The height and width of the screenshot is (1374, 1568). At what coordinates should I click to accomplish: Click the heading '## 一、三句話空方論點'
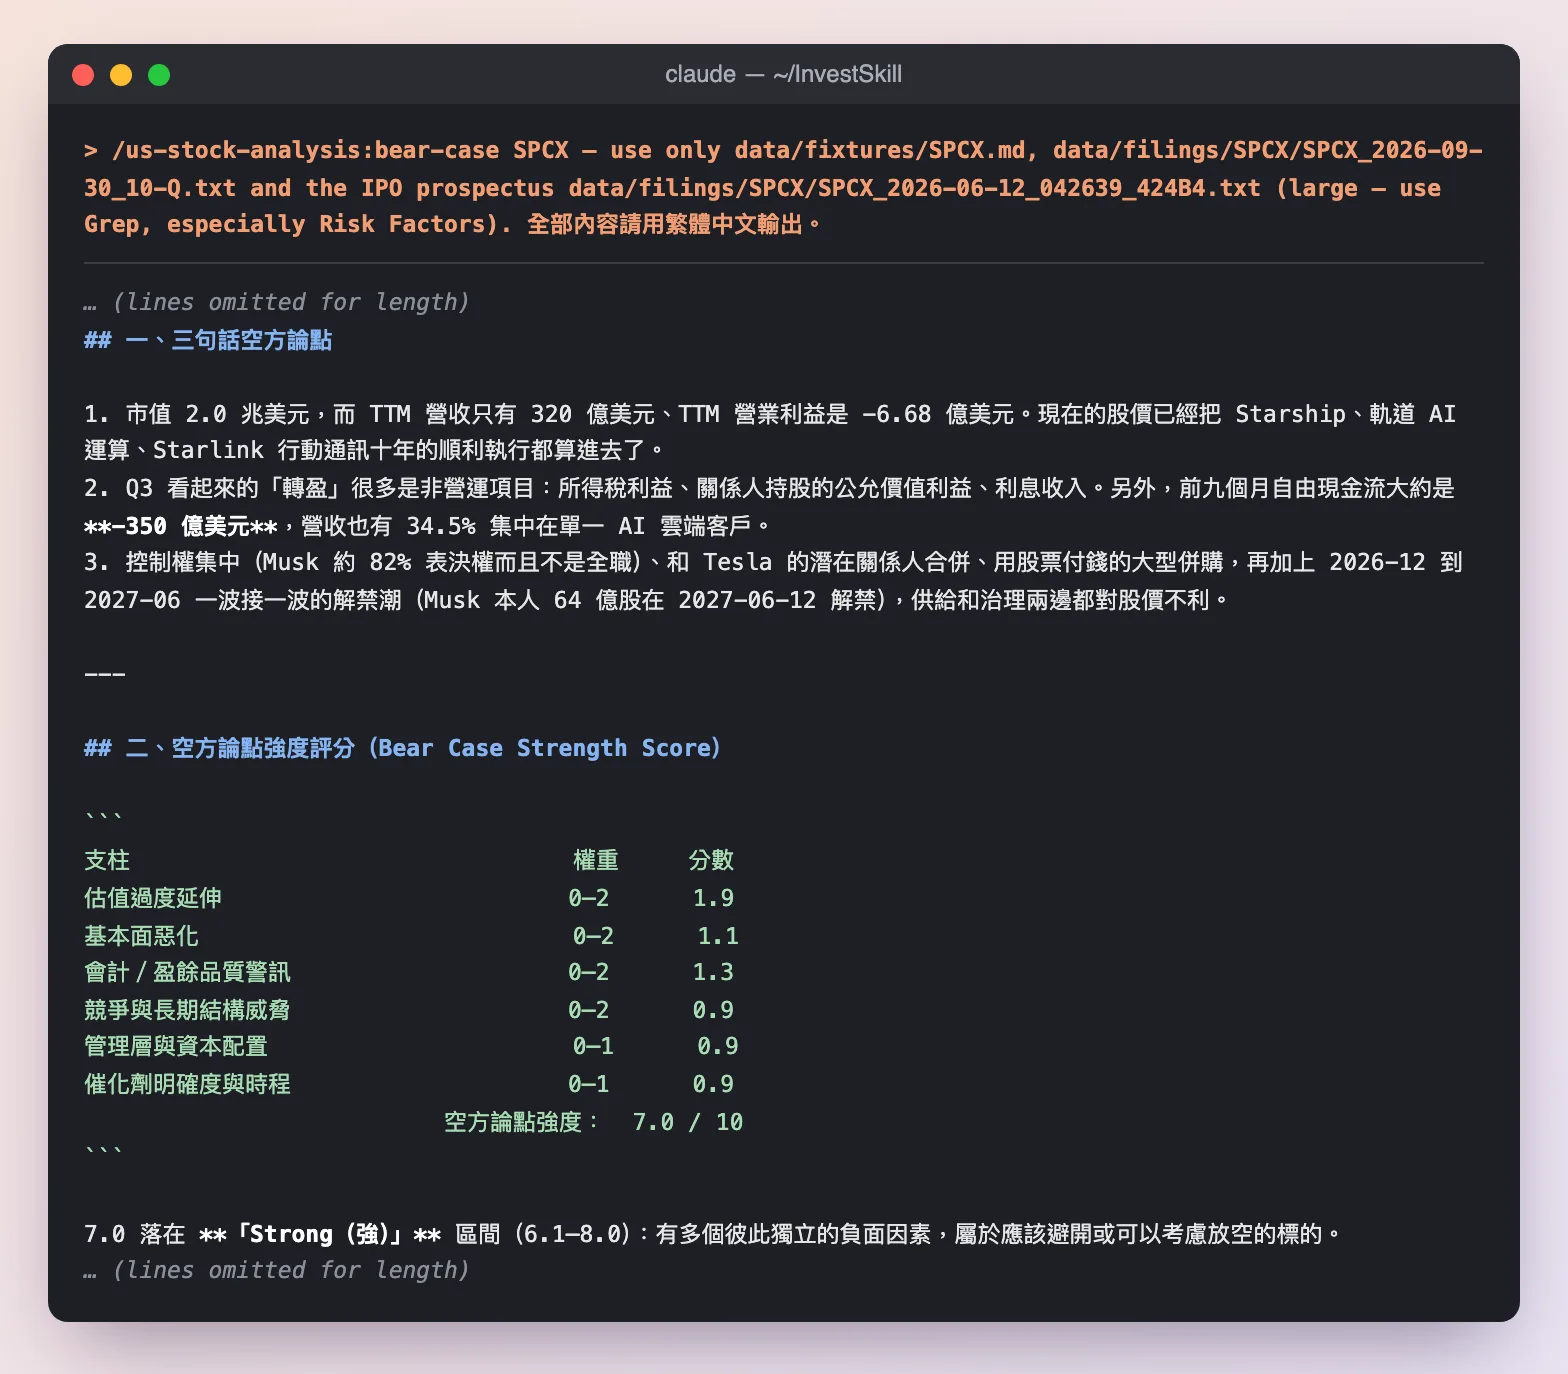click(x=208, y=340)
